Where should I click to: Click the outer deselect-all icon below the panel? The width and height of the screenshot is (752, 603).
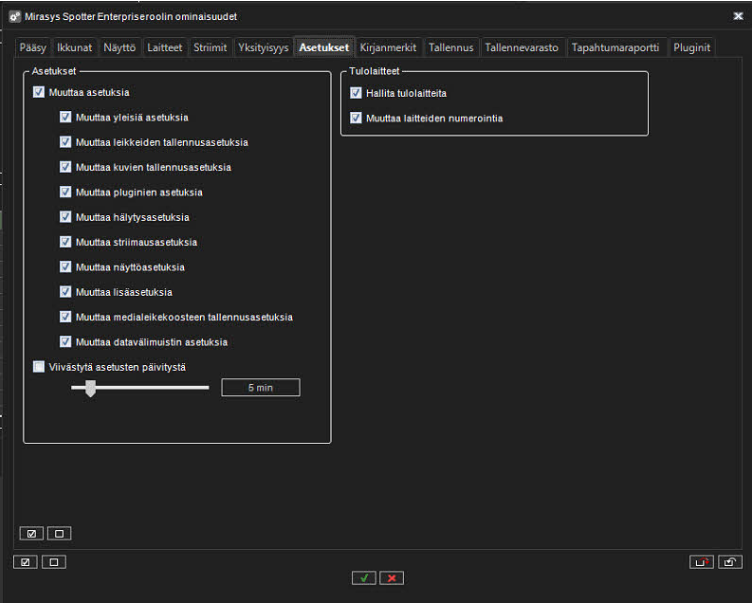52,562
